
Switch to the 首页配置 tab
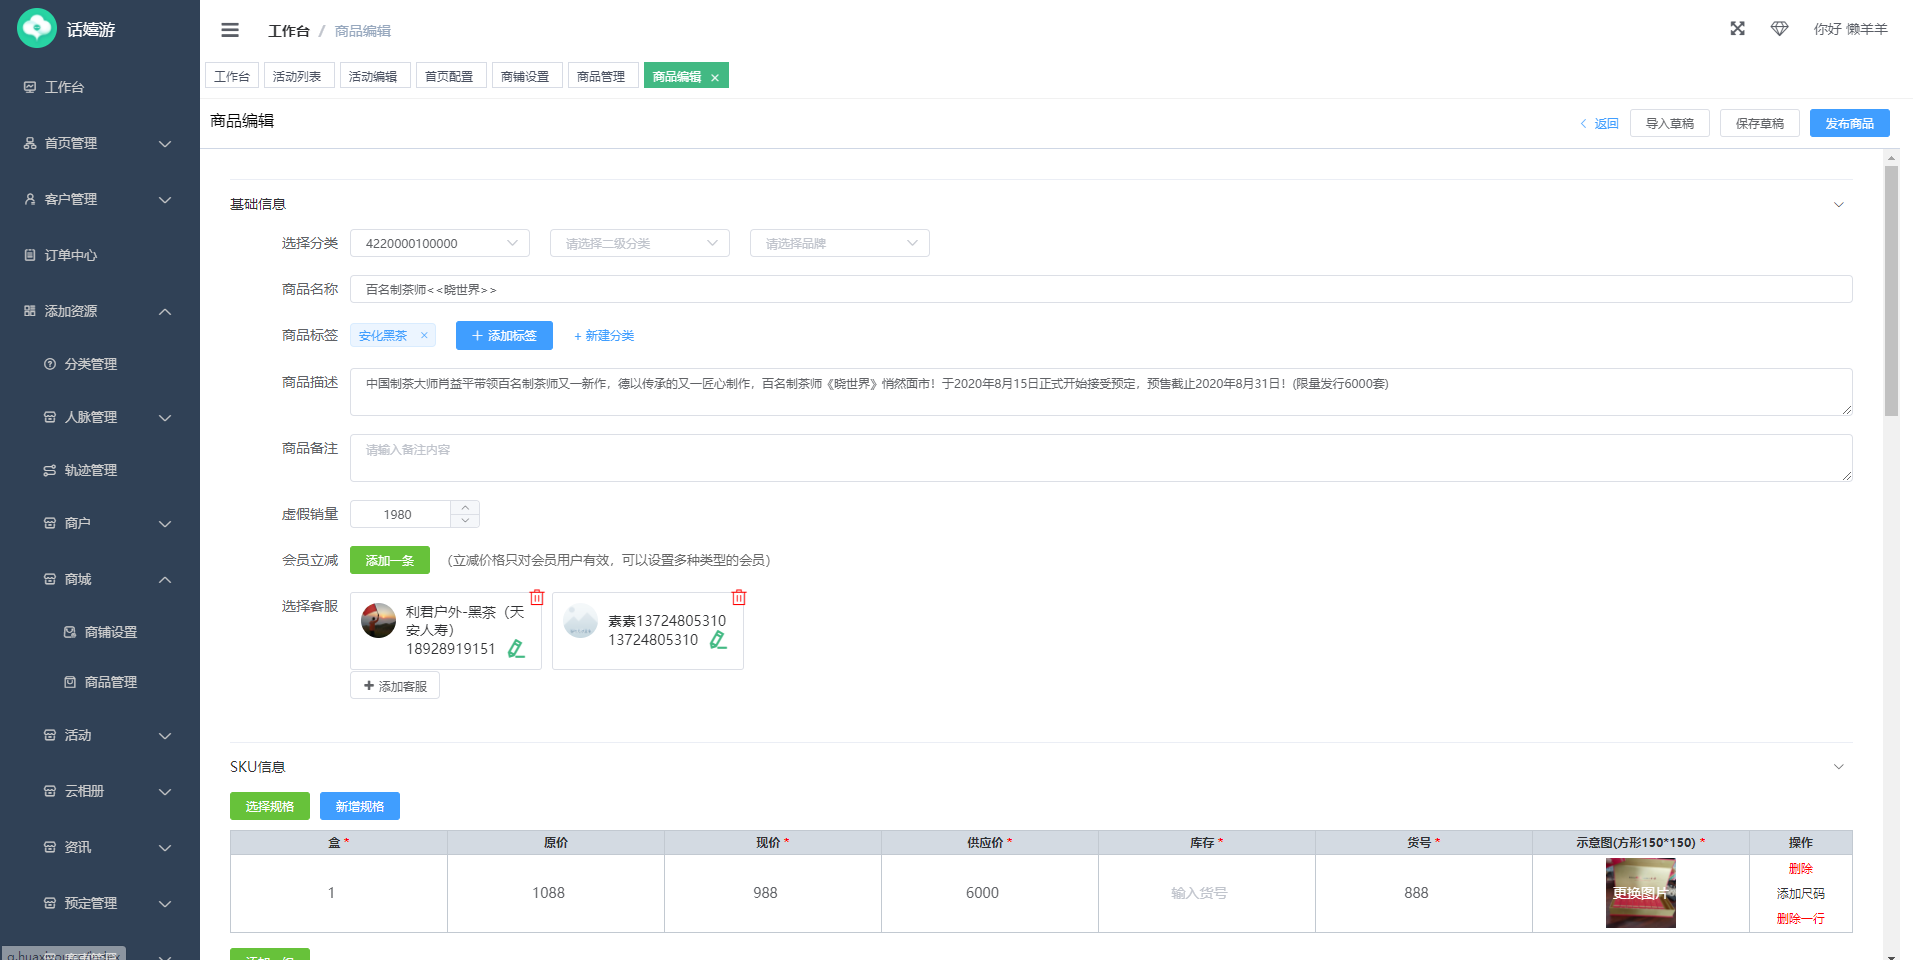click(450, 76)
